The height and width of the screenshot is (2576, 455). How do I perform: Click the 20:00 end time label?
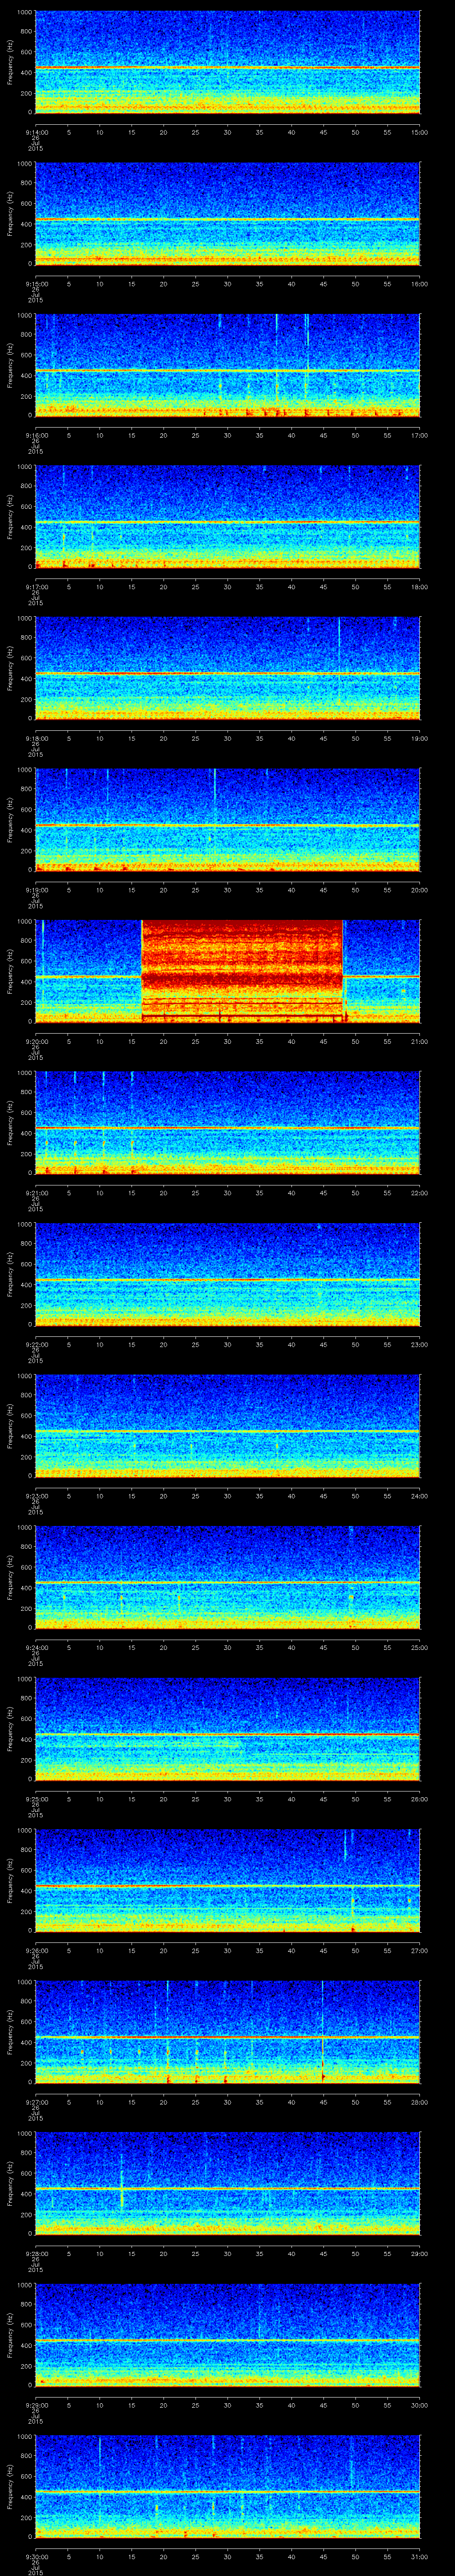coord(420,890)
